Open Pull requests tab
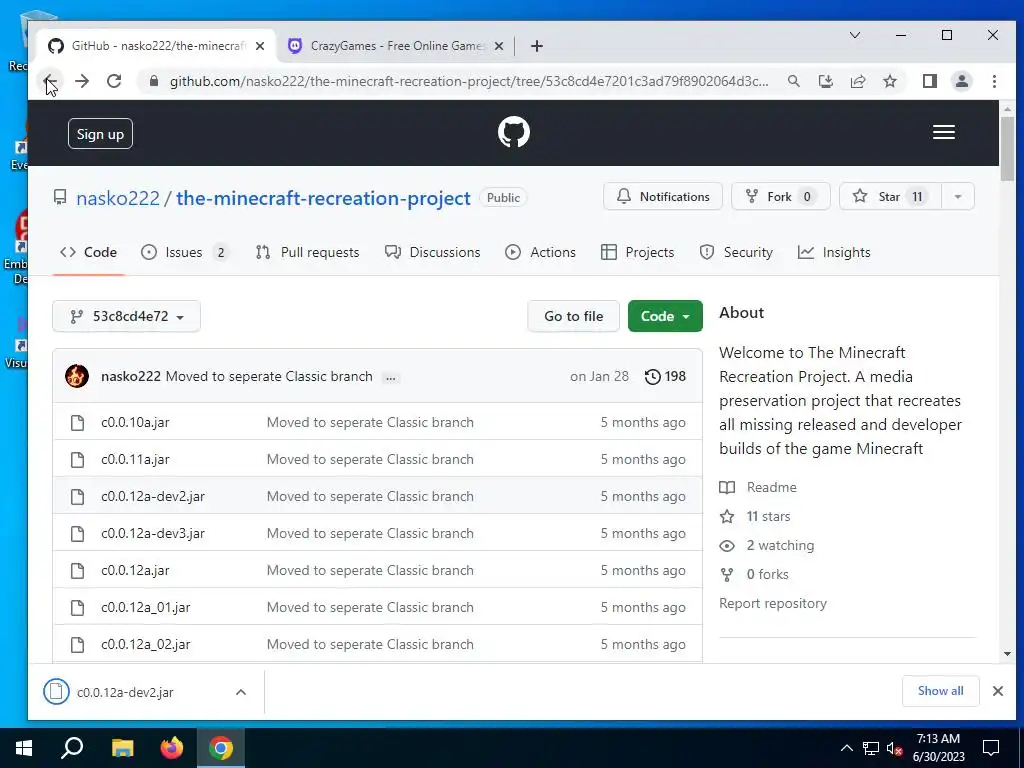Image resolution: width=1024 pixels, height=768 pixels. (x=307, y=253)
